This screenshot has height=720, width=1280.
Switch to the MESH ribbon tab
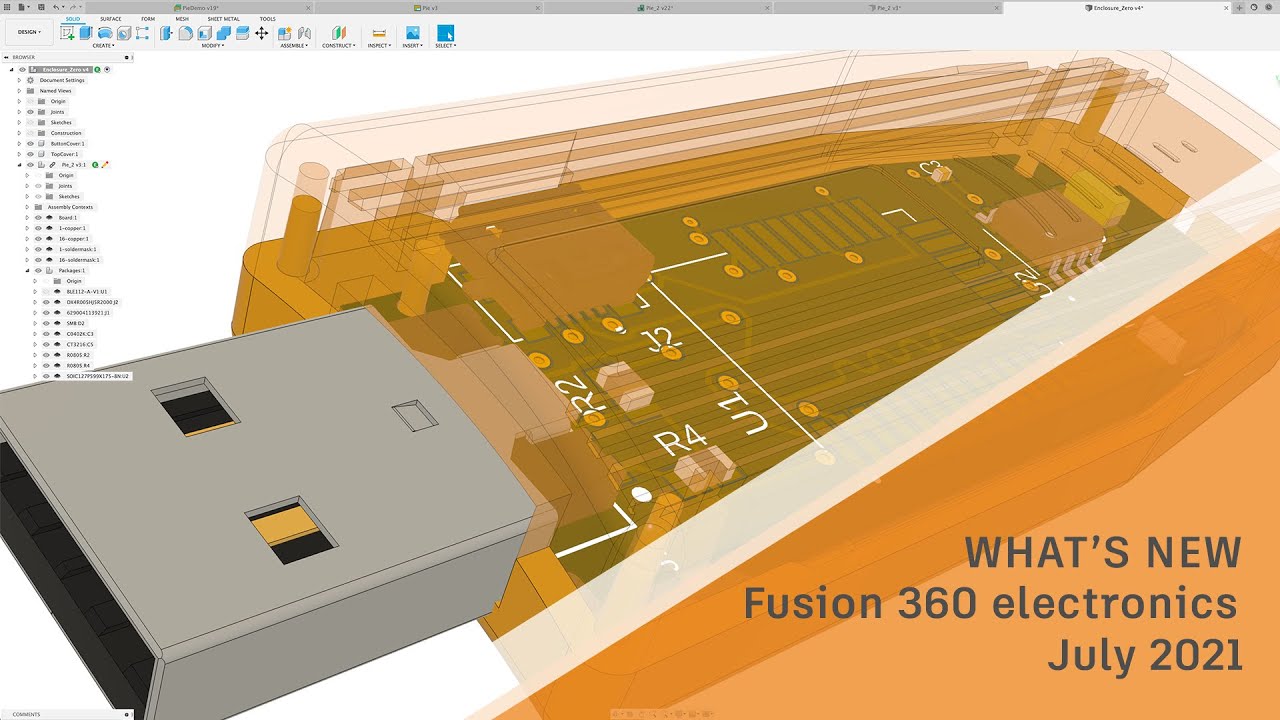click(181, 19)
